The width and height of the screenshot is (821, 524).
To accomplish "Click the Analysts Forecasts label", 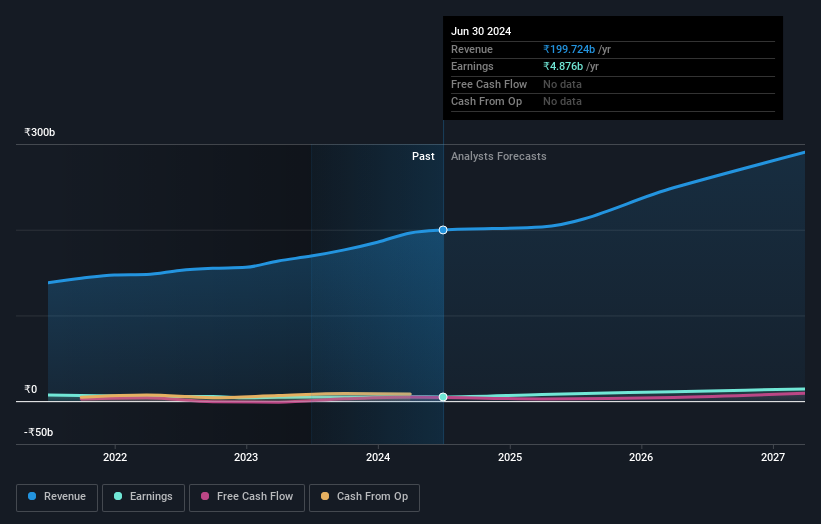I will 498,156.
